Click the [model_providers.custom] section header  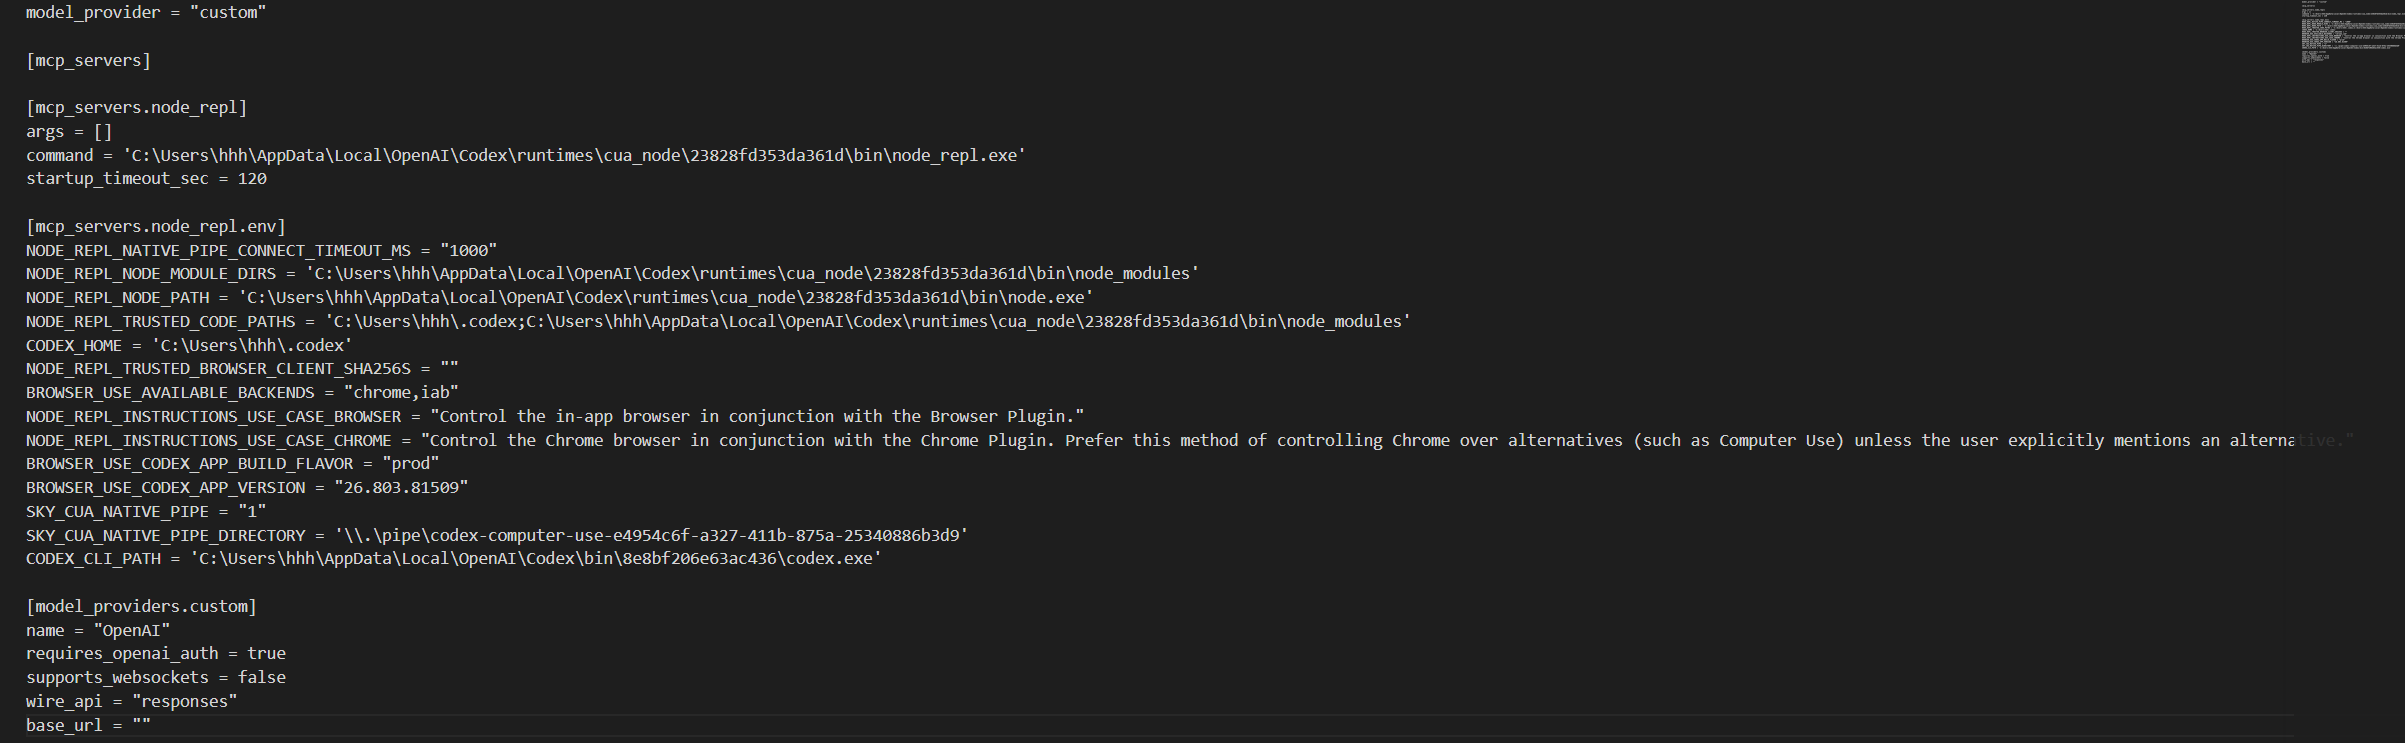(x=141, y=606)
